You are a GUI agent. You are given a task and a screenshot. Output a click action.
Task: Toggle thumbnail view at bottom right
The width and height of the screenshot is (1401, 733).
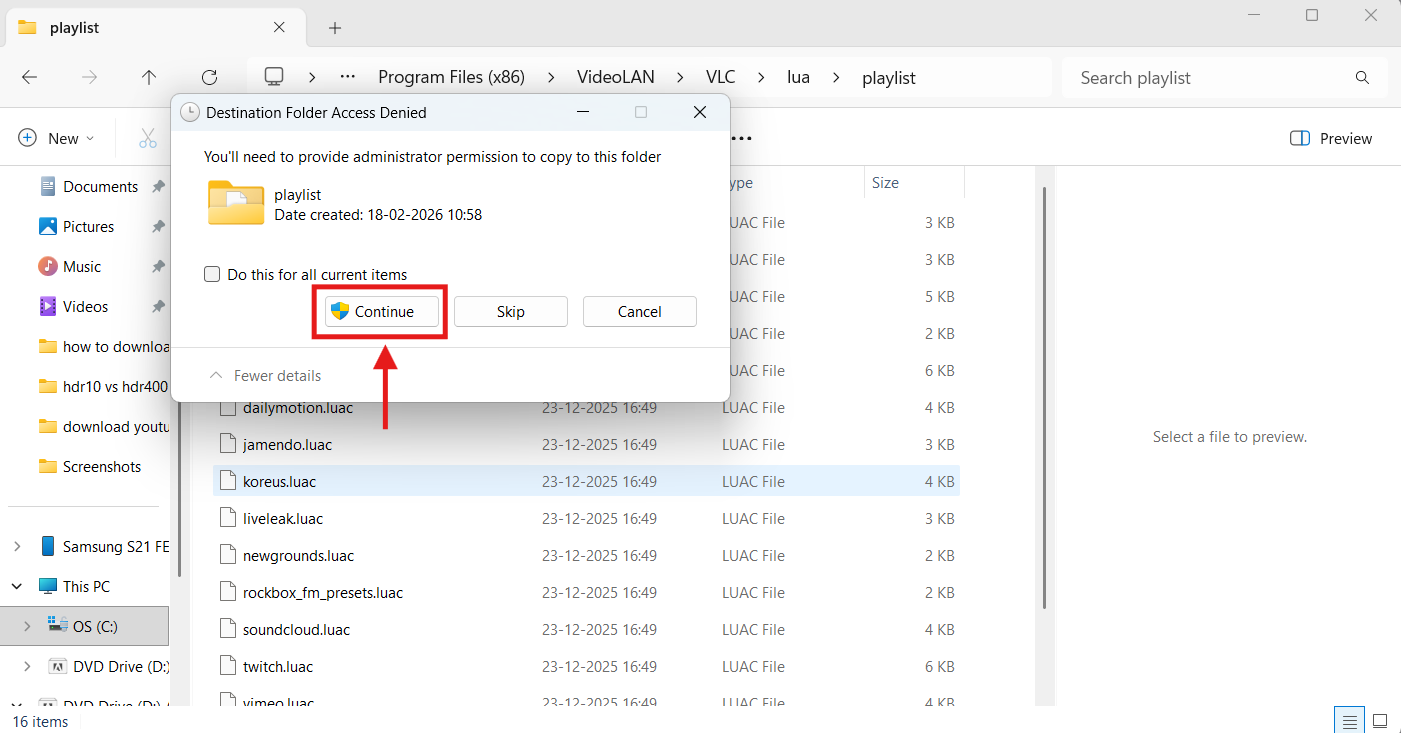(x=1381, y=719)
